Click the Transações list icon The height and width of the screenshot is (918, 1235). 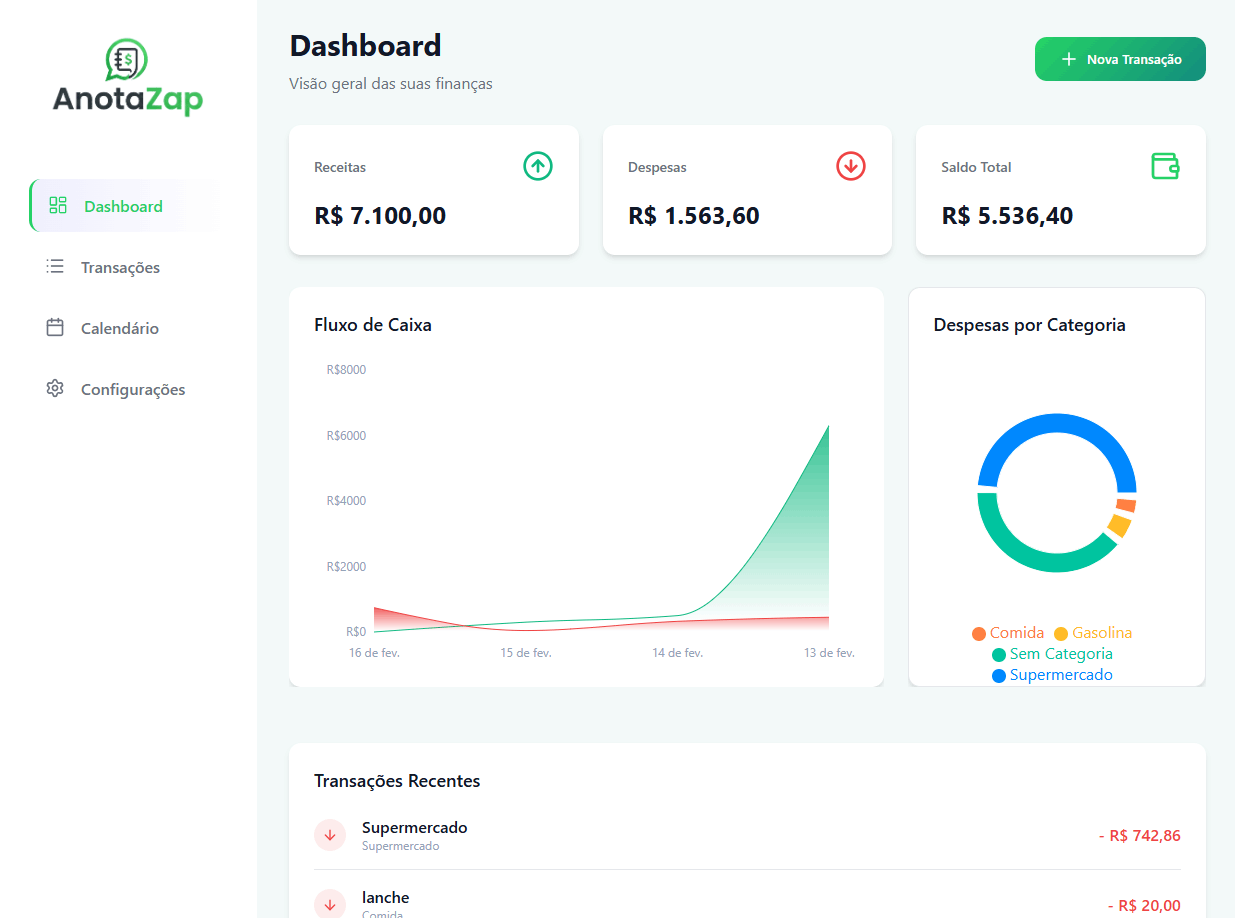[x=55, y=267]
